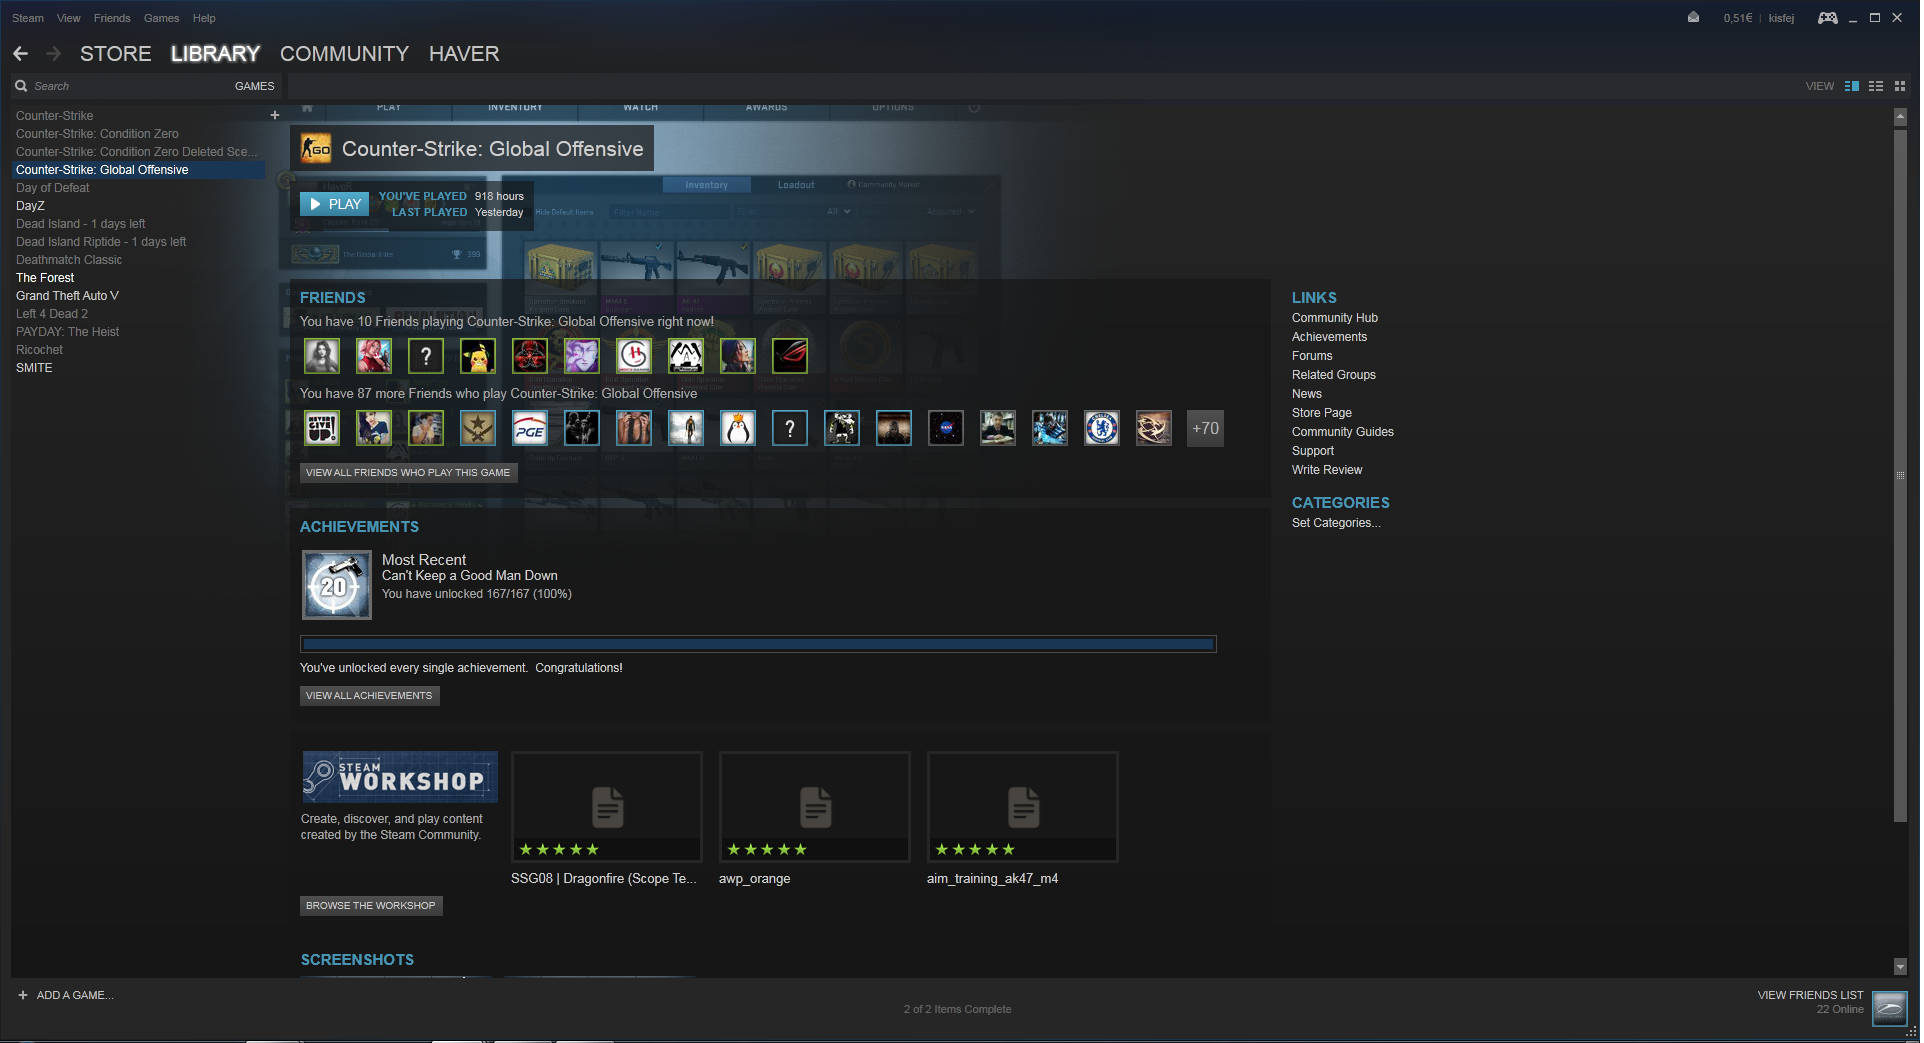Click the 0,51€ wallet balance
This screenshot has width=1924, height=1043.
(1737, 18)
